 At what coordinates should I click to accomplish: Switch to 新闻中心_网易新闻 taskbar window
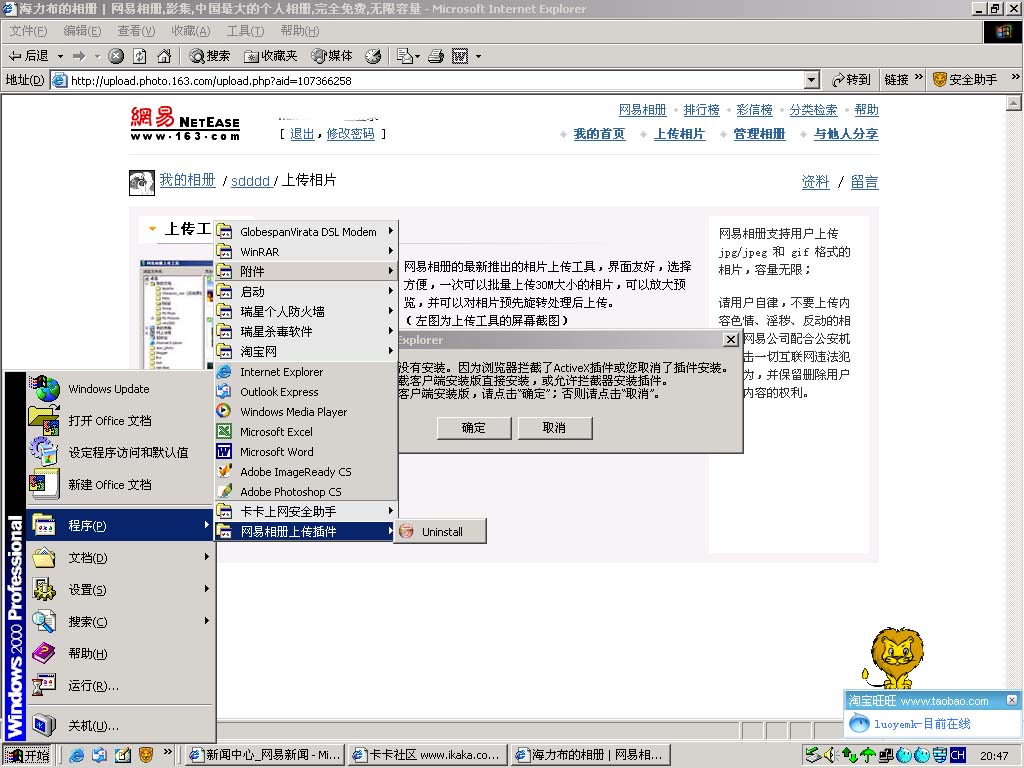coord(264,756)
